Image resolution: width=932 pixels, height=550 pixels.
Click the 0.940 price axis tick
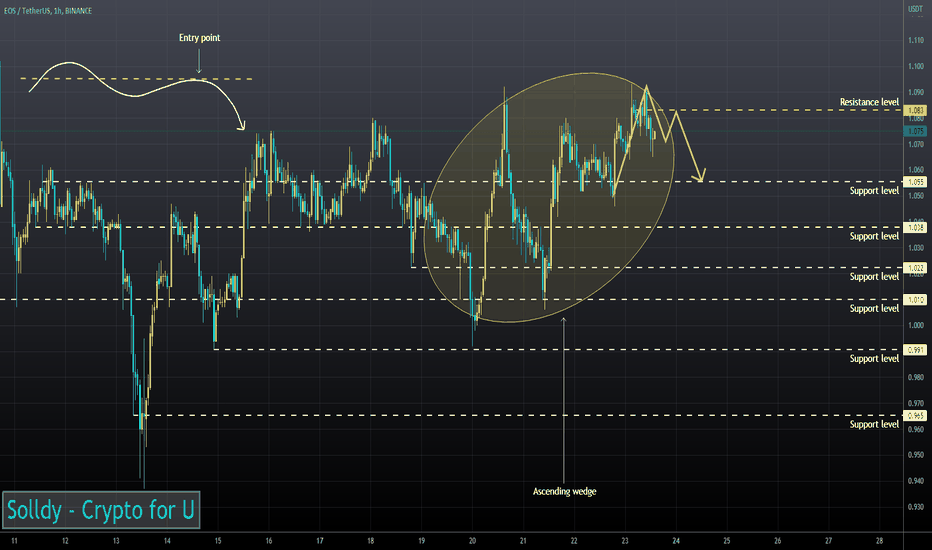click(916, 480)
